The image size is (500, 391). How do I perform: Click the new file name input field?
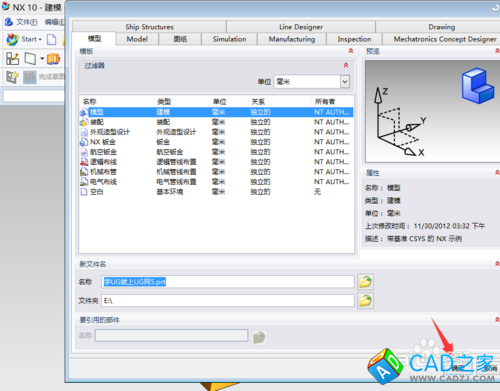coord(228,282)
